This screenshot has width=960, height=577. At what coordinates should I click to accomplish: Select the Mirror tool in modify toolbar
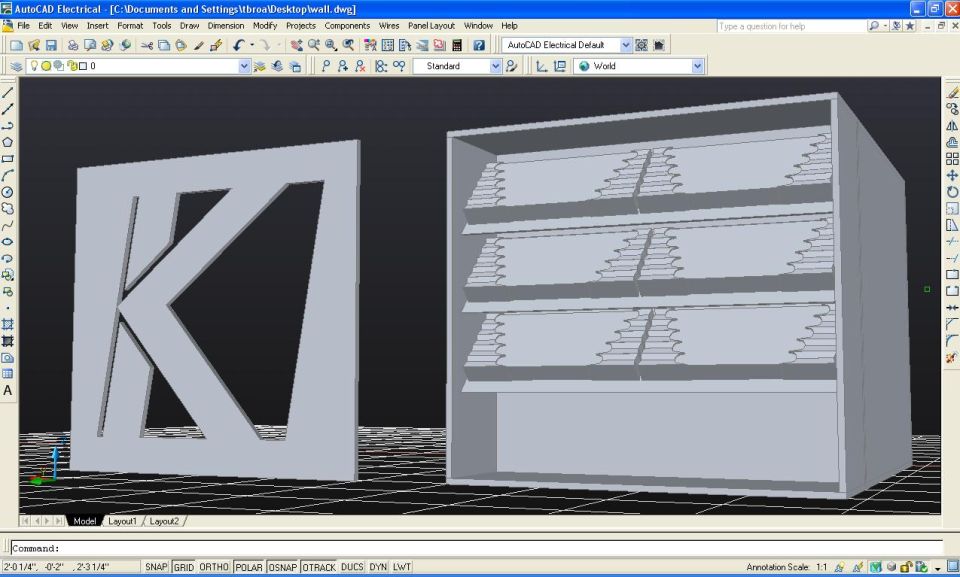pyautogui.click(x=952, y=126)
